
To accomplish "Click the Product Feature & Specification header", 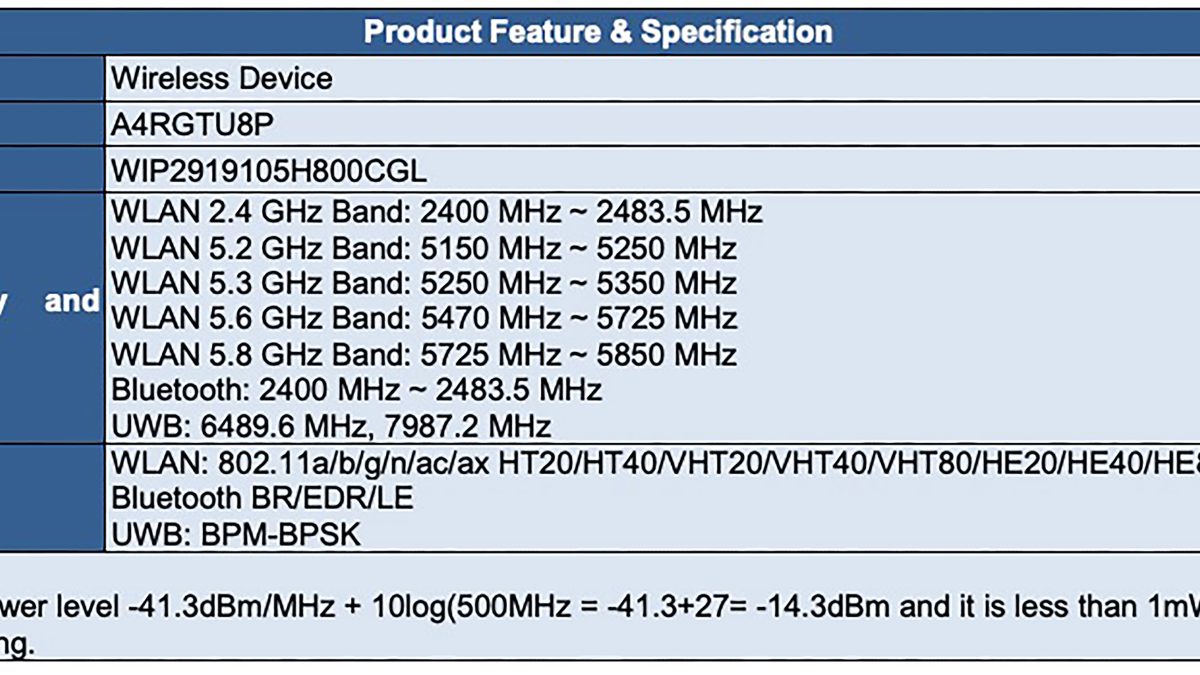I will 598,31.
